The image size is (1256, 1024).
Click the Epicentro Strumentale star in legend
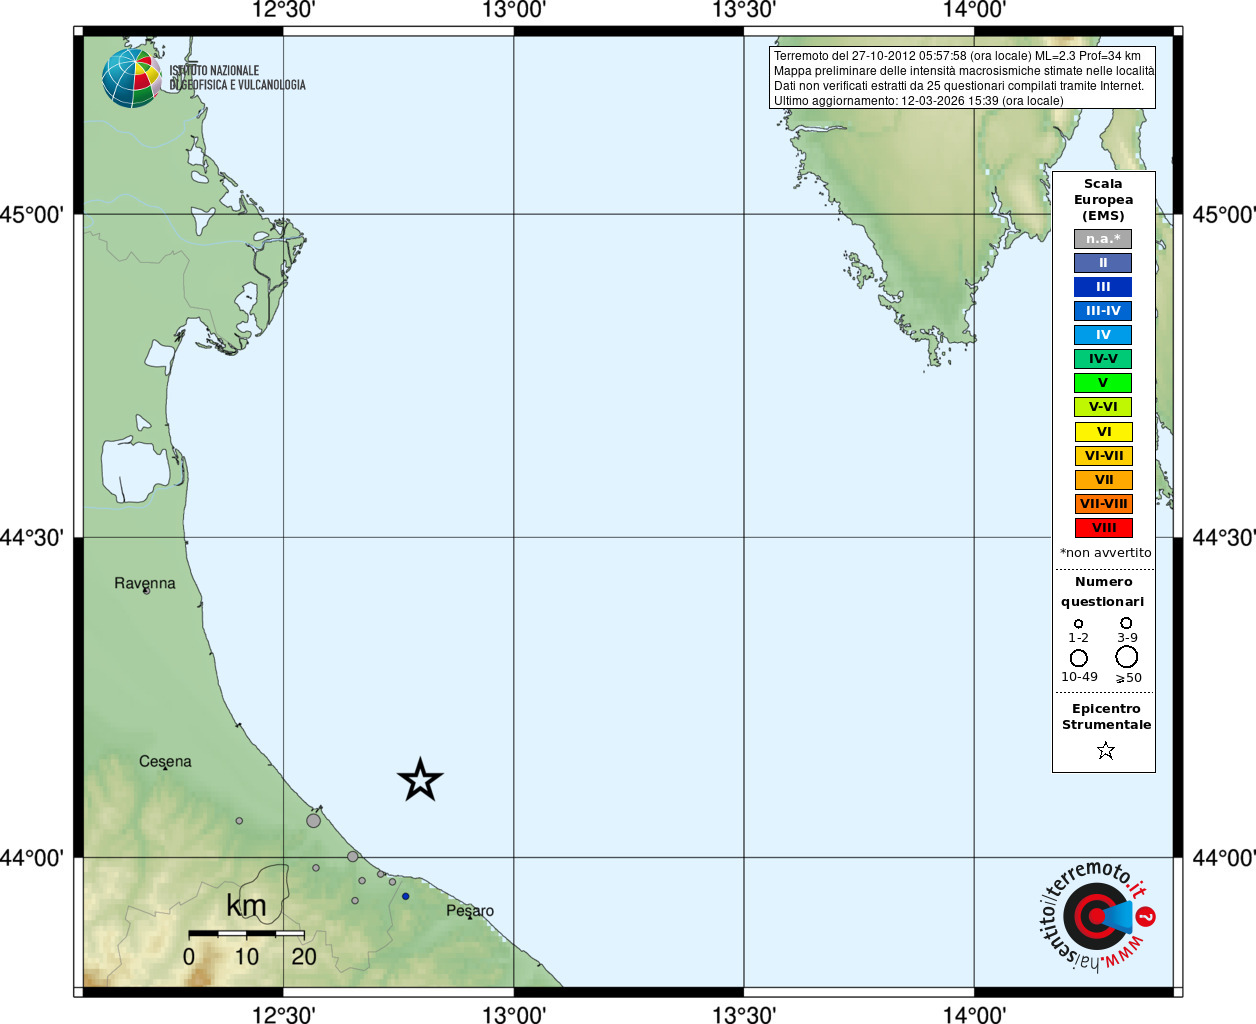1105,750
